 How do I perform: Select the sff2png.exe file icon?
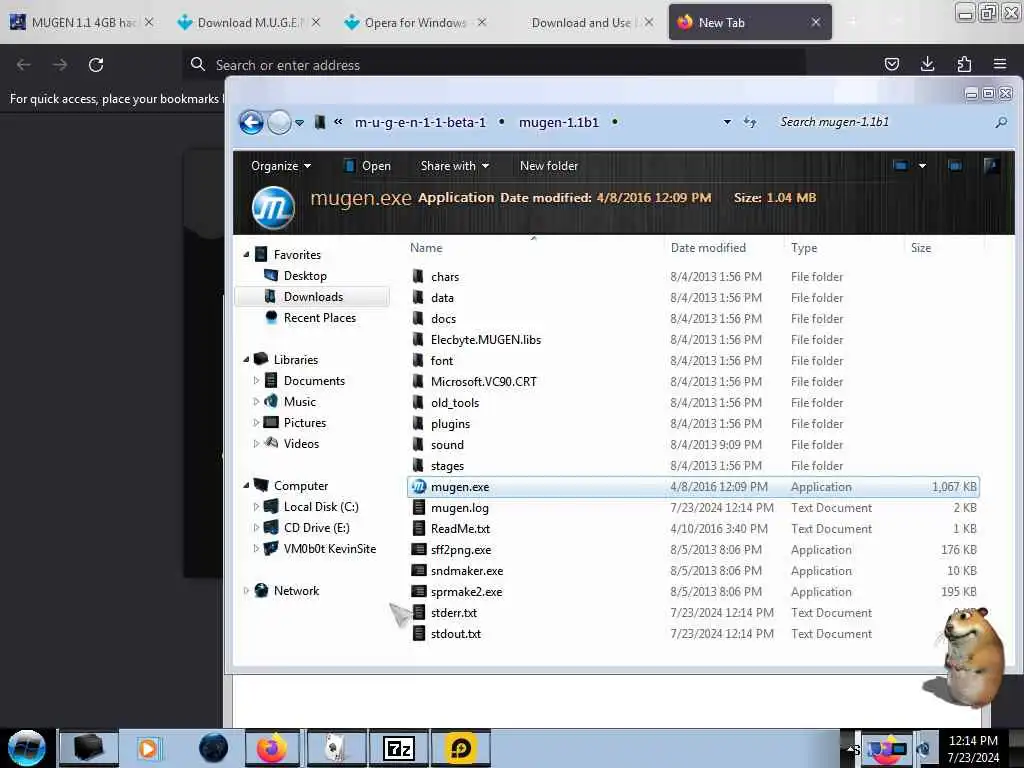(x=419, y=549)
